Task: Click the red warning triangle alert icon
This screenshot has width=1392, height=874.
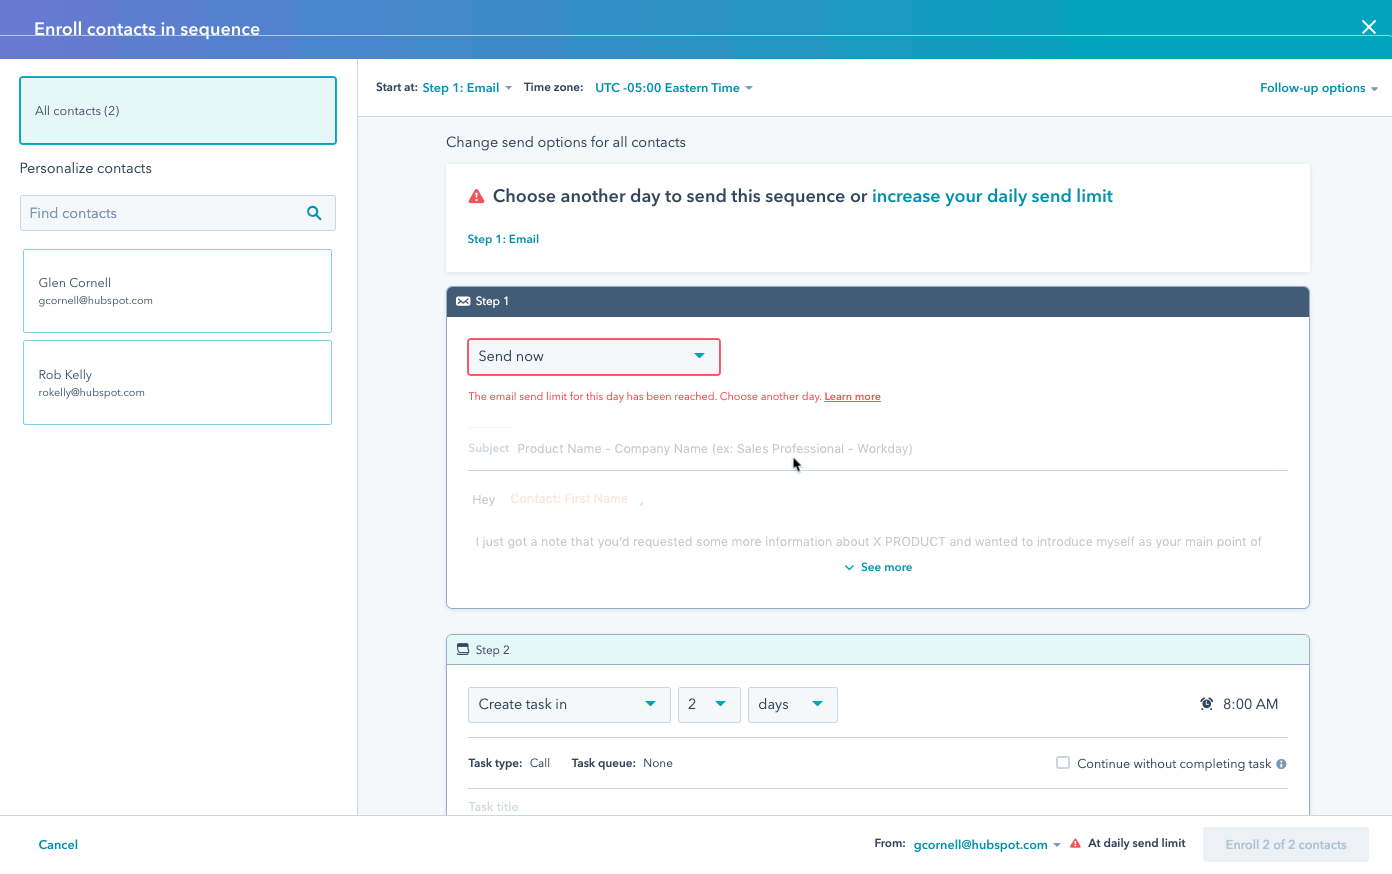Action: [x=477, y=197]
